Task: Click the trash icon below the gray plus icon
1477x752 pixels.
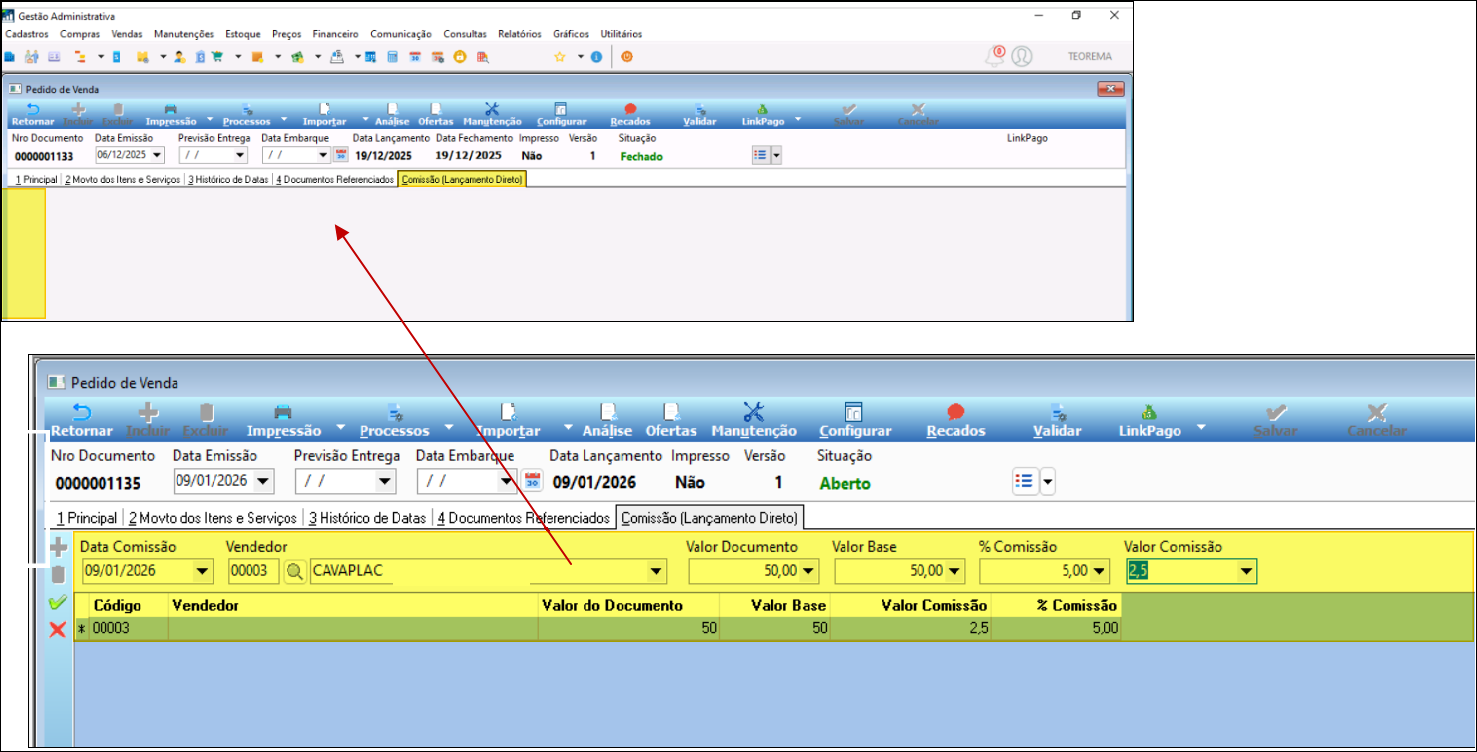Action: tap(59, 575)
